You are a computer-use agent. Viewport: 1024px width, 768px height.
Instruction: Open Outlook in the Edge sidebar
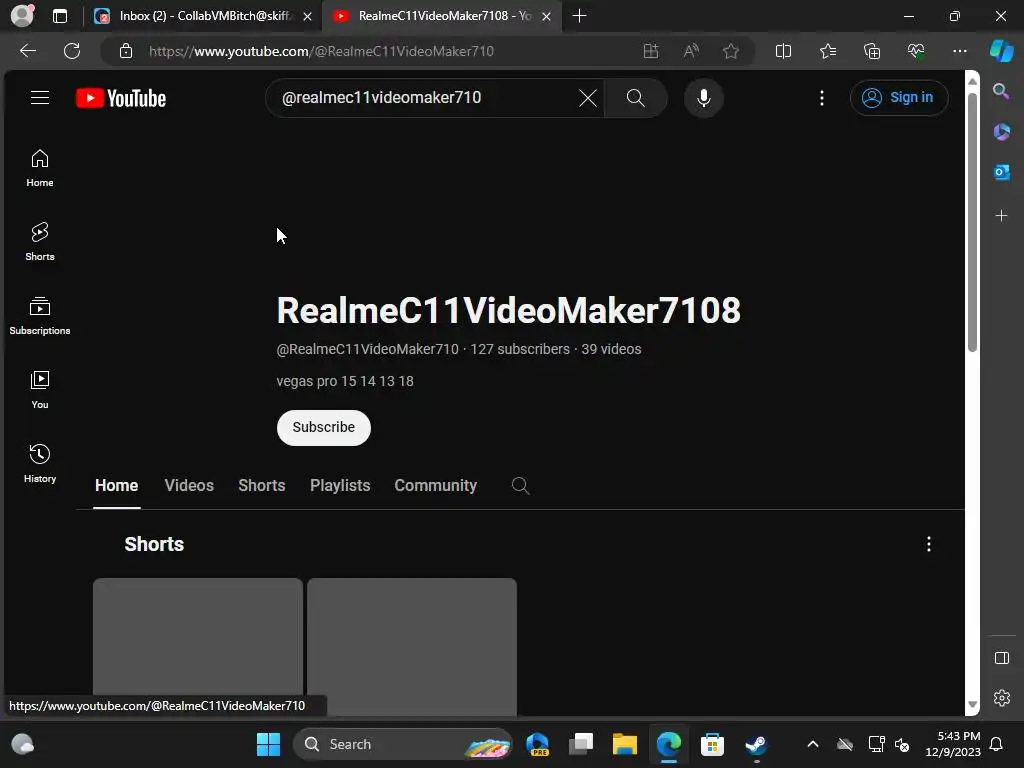1001,172
